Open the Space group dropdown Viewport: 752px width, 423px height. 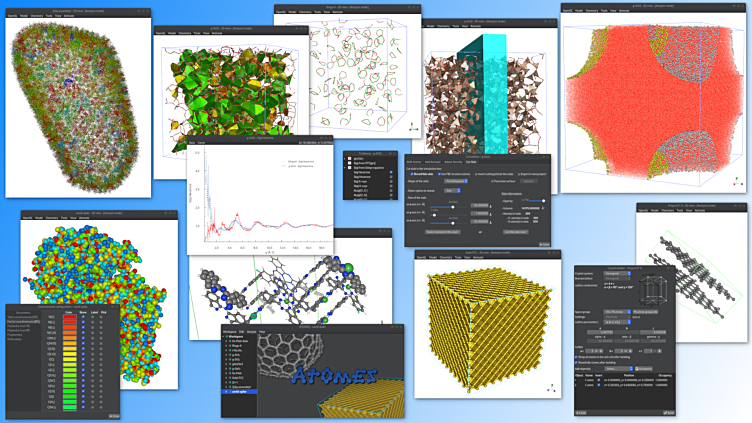click(x=617, y=313)
